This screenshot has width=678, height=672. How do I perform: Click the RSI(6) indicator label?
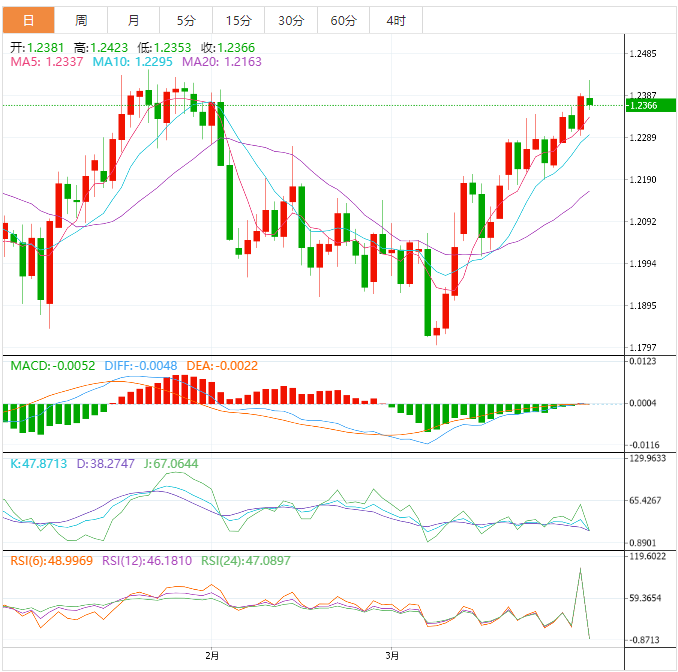pyautogui.click(x=49, y=561)
